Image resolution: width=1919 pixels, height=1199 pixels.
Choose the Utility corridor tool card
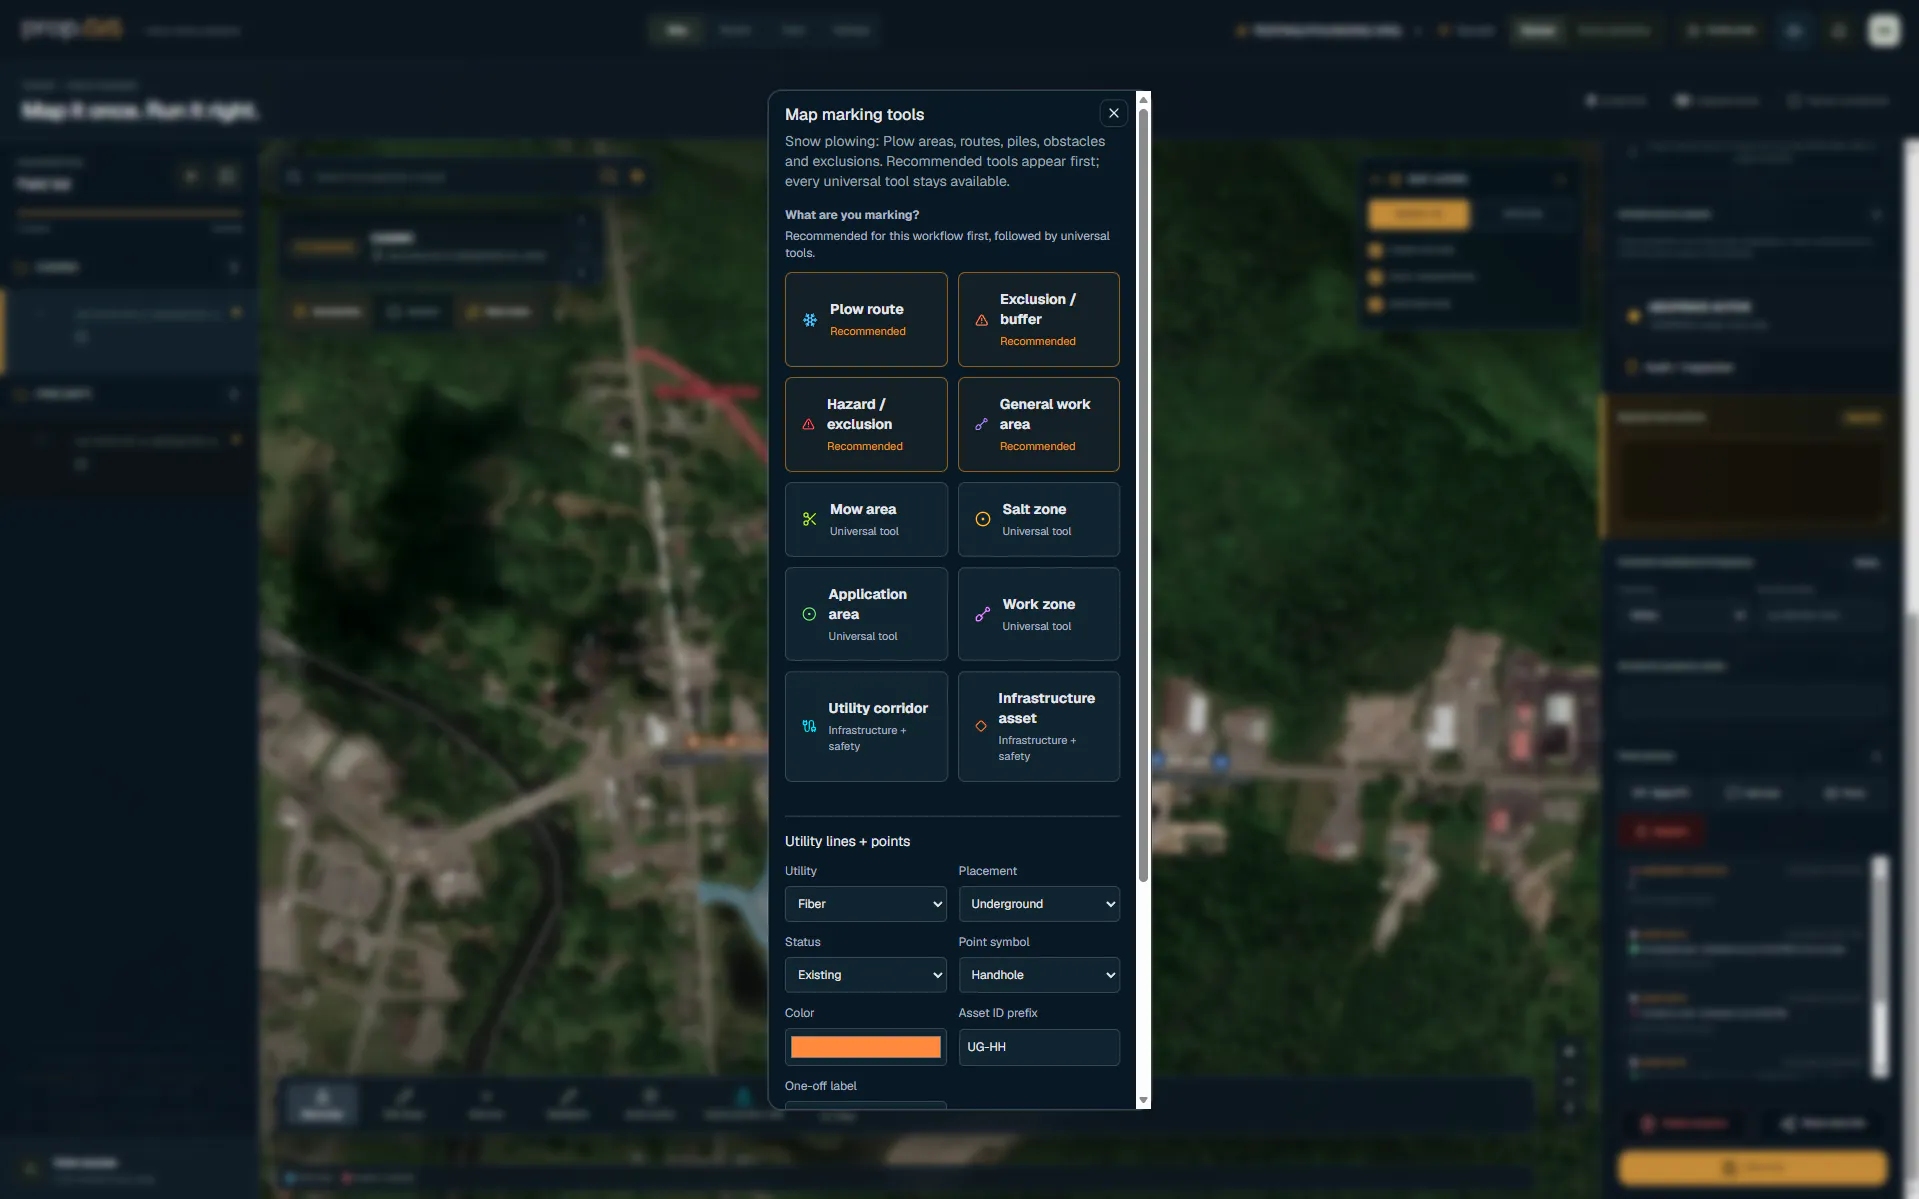coord(866,726)
